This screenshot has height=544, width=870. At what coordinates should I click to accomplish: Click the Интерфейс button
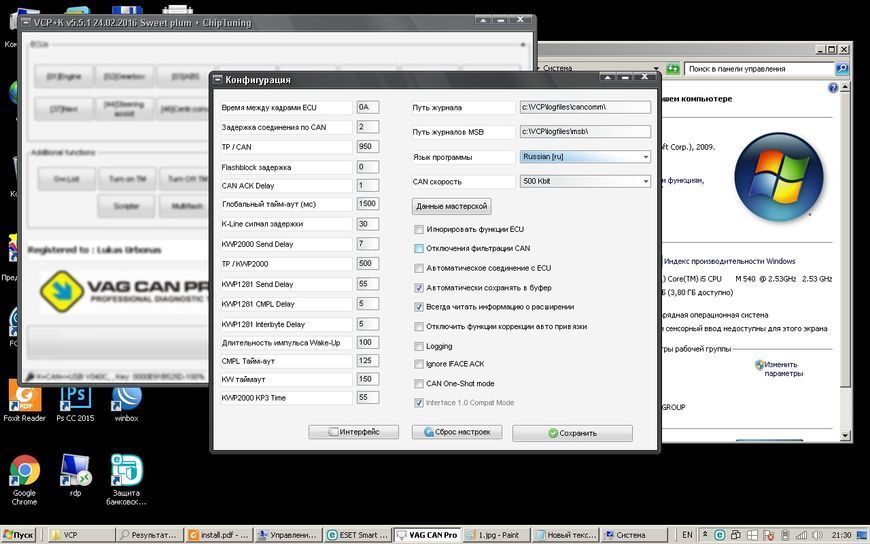353,432
